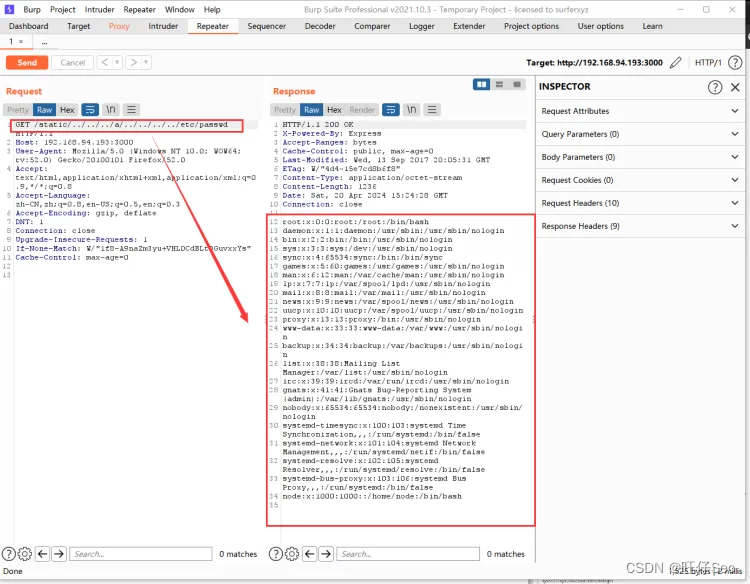Open Request search settings gear

(25, 554)
